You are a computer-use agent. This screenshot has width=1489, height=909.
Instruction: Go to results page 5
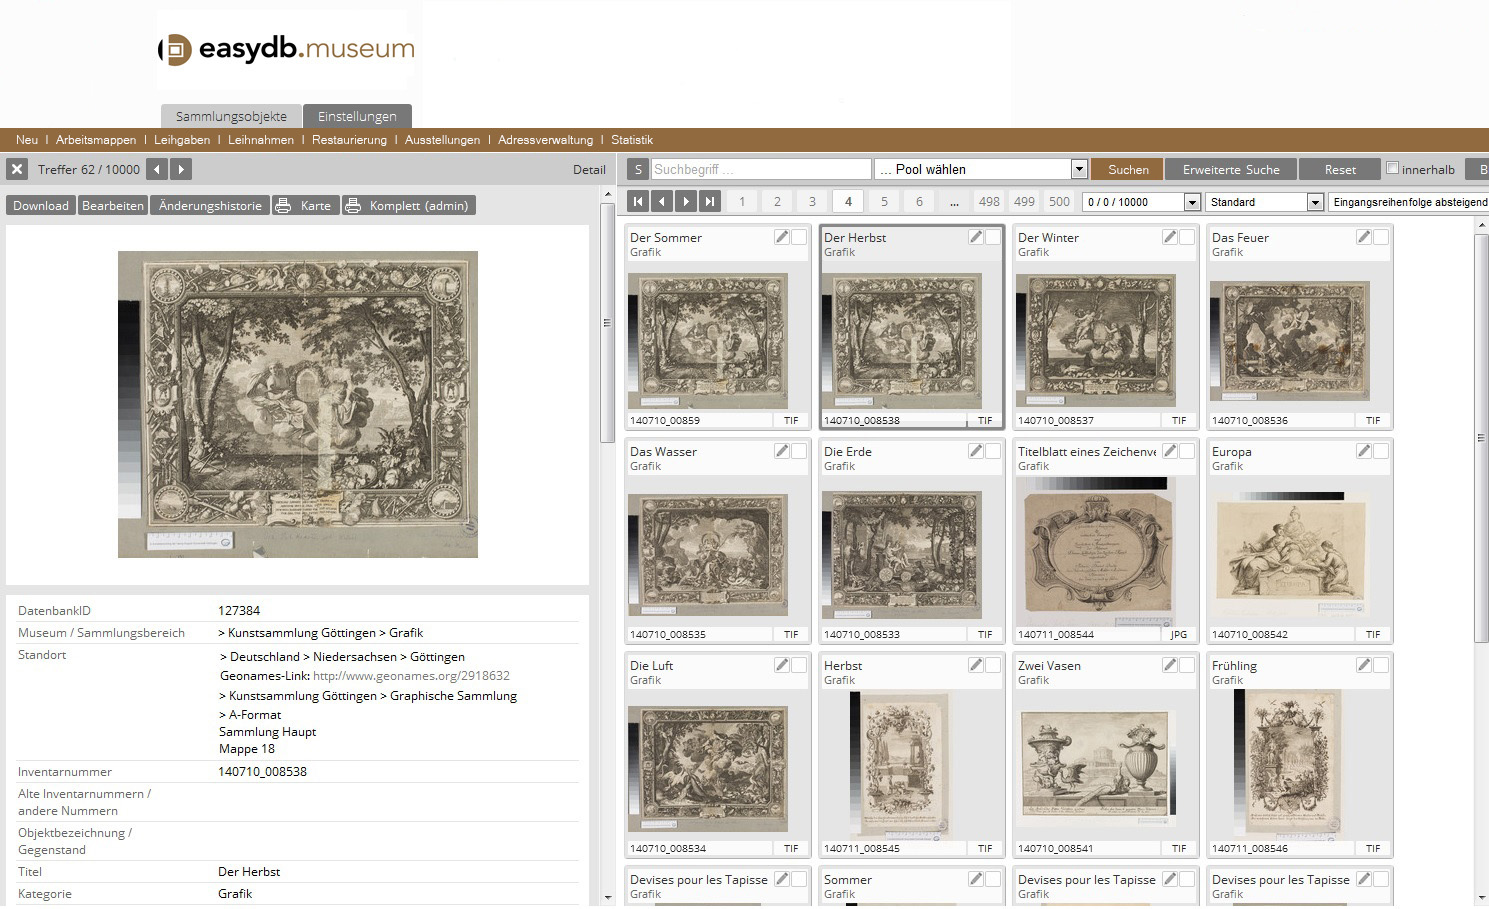(x=884, y=201)
